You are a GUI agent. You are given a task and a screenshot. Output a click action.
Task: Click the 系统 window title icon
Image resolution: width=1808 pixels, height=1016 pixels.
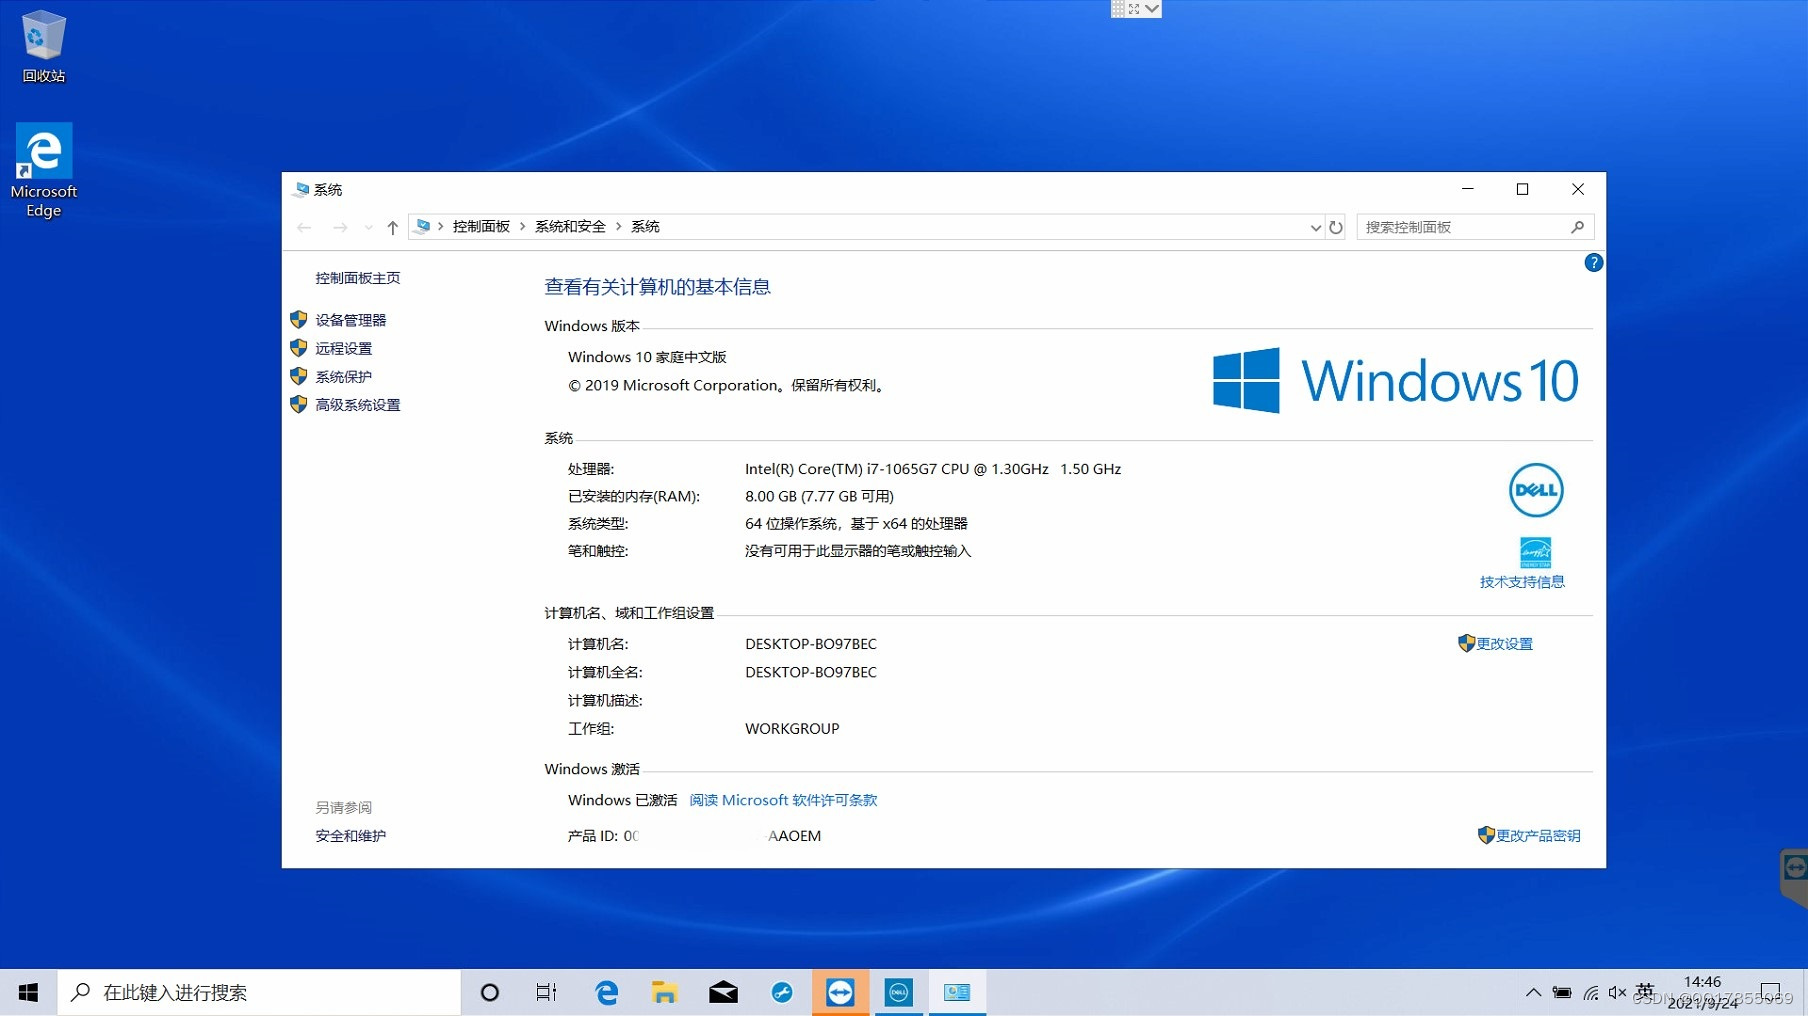[301, 189]
